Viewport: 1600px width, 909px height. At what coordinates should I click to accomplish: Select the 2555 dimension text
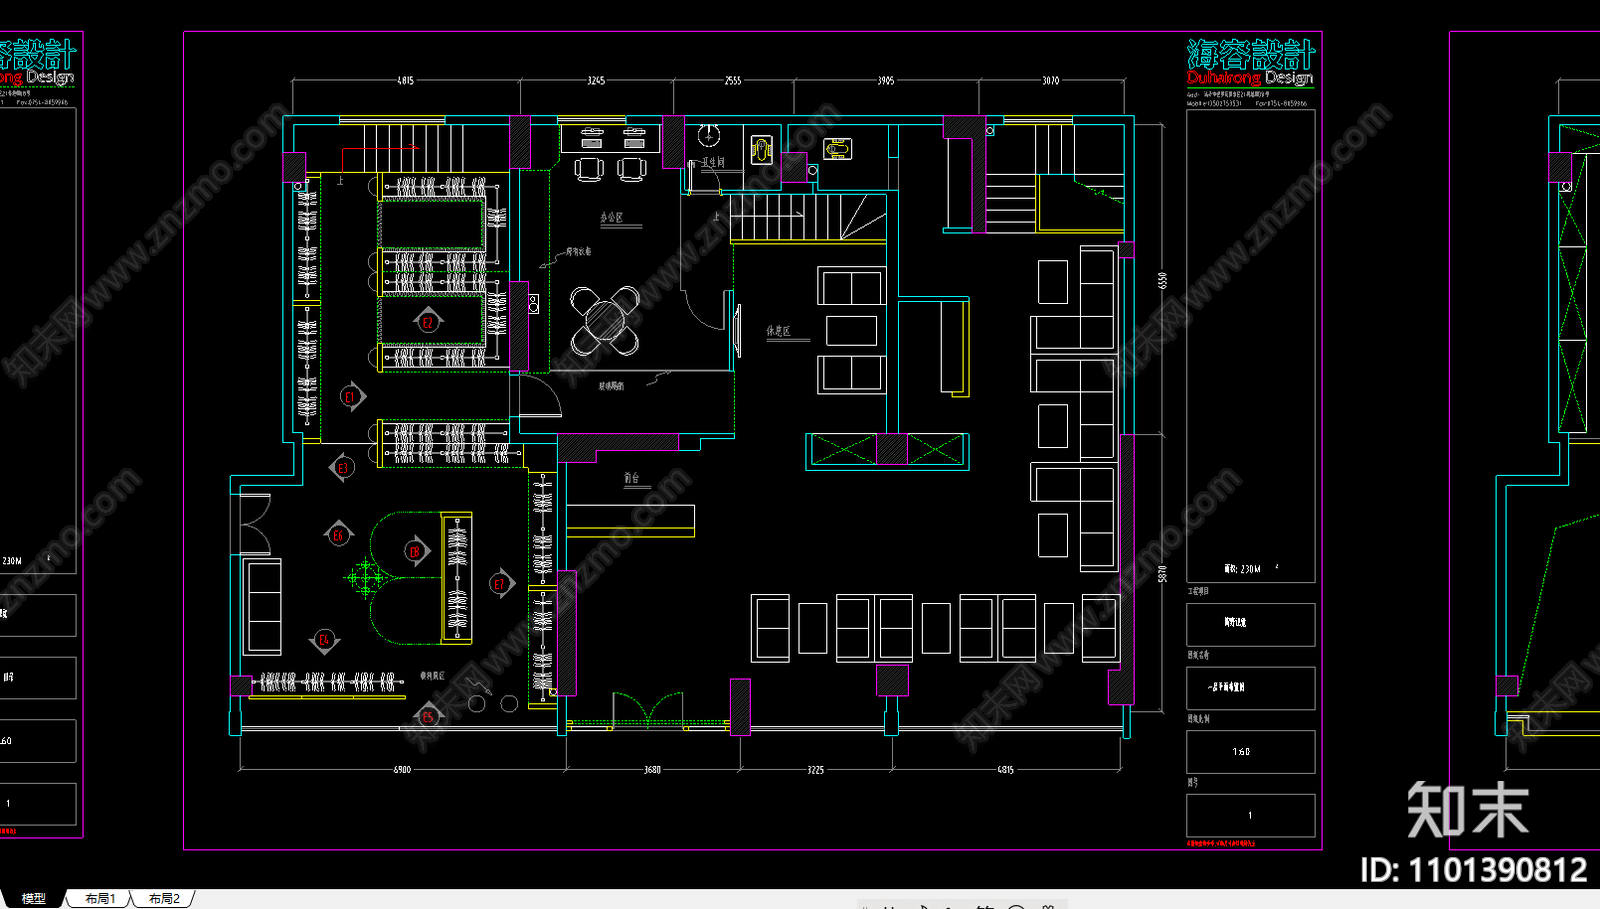(733, 80)
